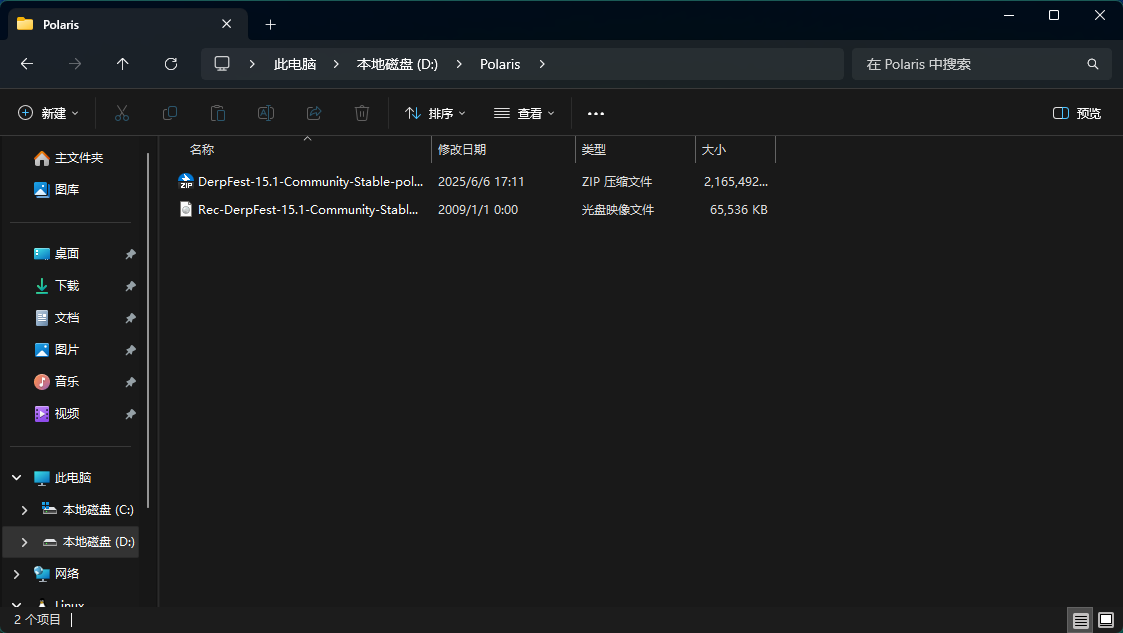Click 本地磁盘 (D:) in the address bar
Image resolution: width=1123 pixels, height=633 pixels.
(x=397, y=64)
